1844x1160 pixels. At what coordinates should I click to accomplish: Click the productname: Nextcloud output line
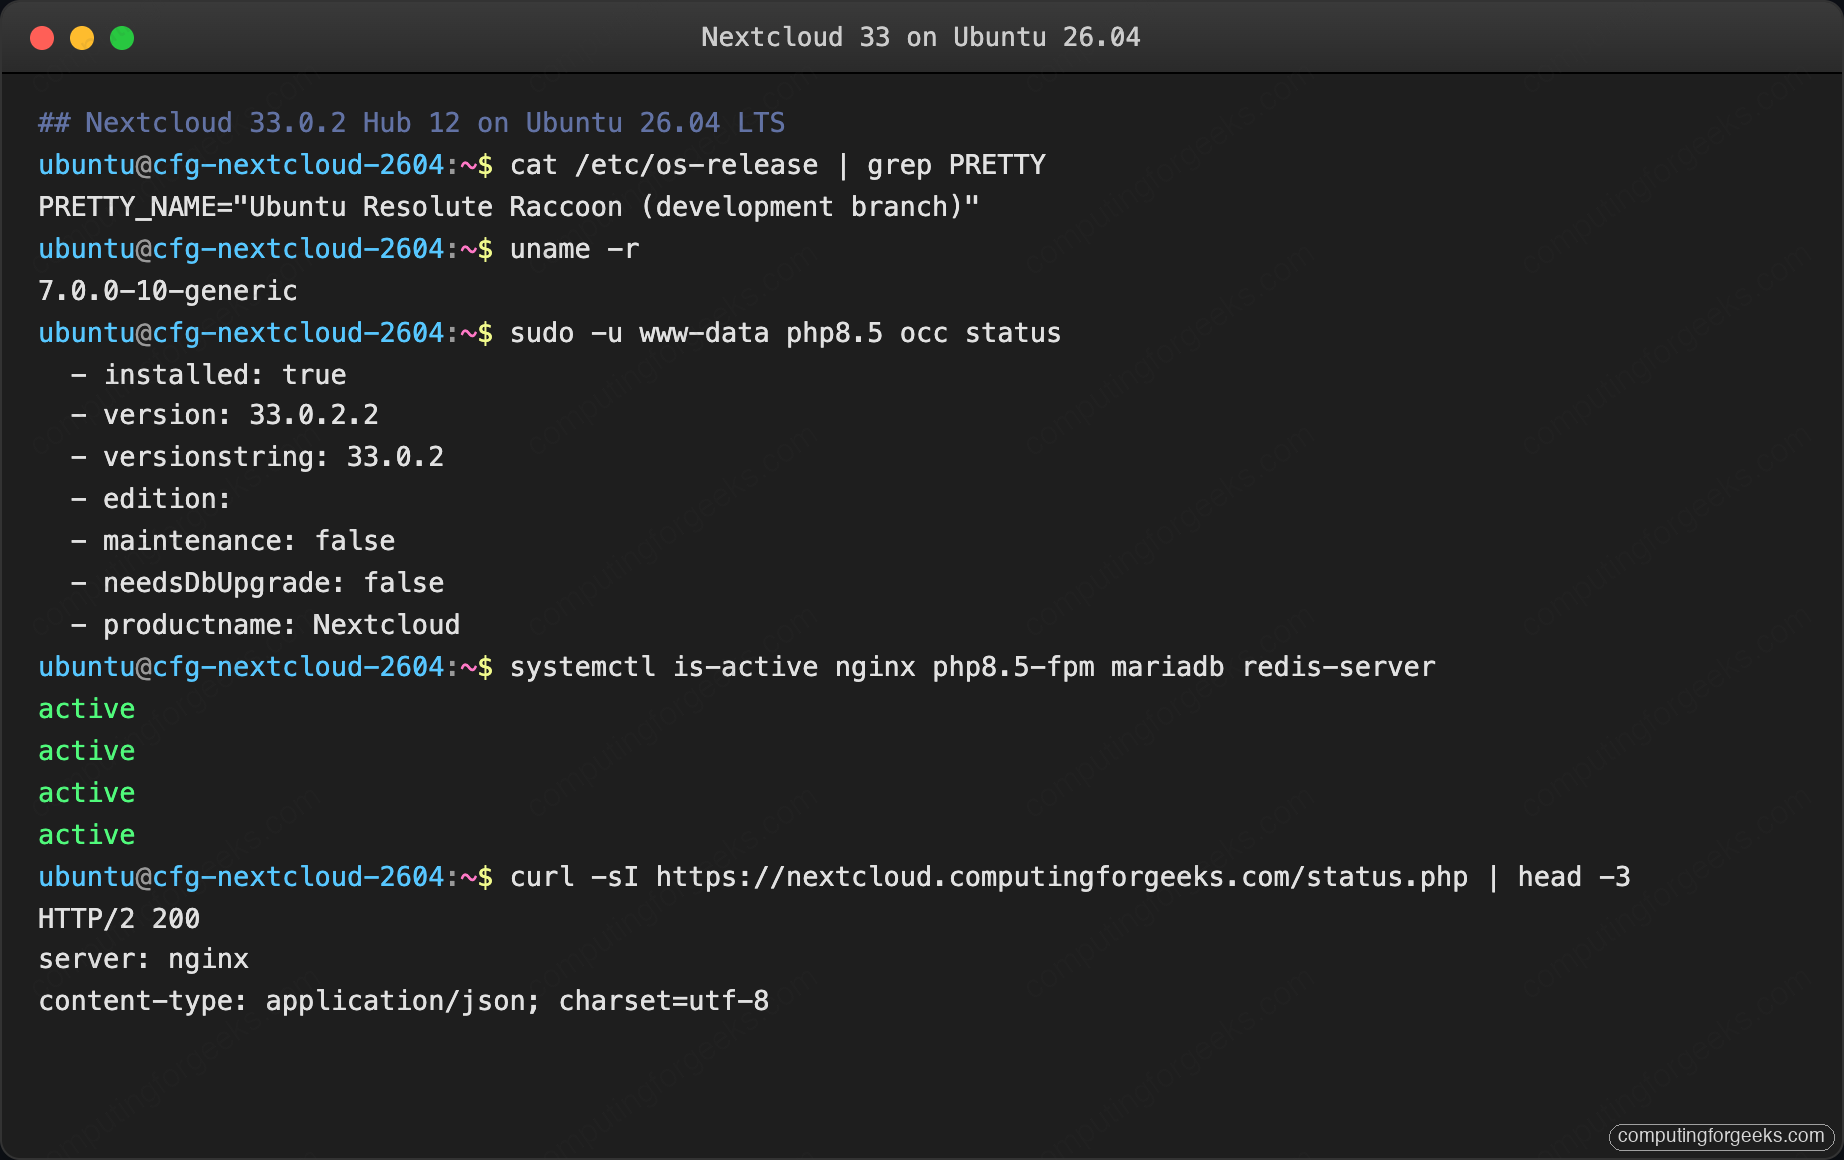265,625
